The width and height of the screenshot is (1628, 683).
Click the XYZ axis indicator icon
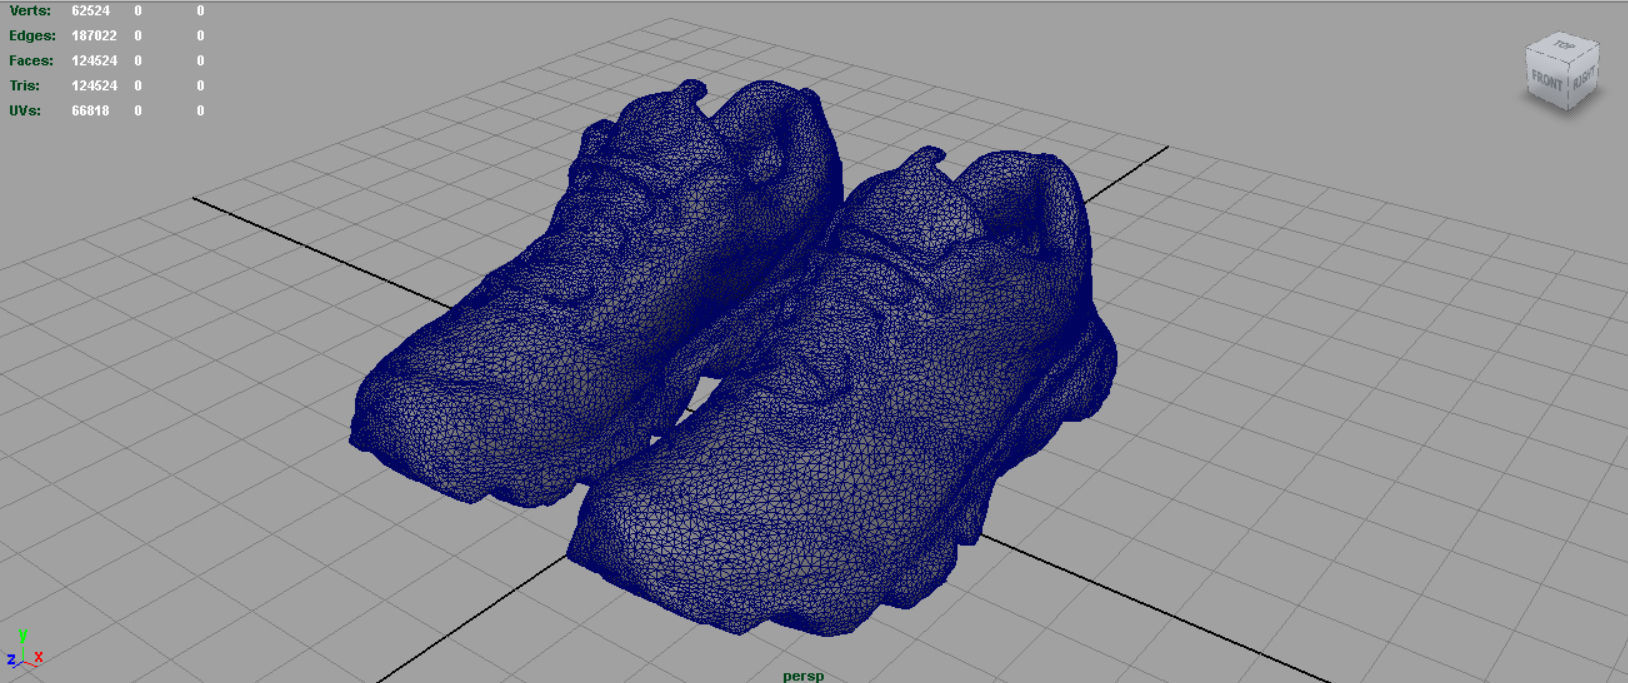24,650
